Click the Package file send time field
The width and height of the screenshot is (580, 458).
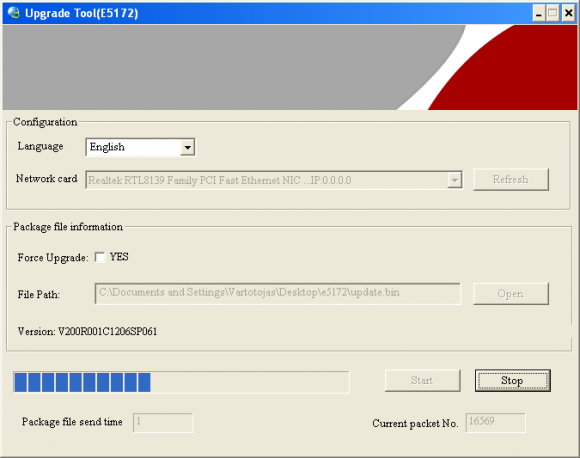point(163,422)
